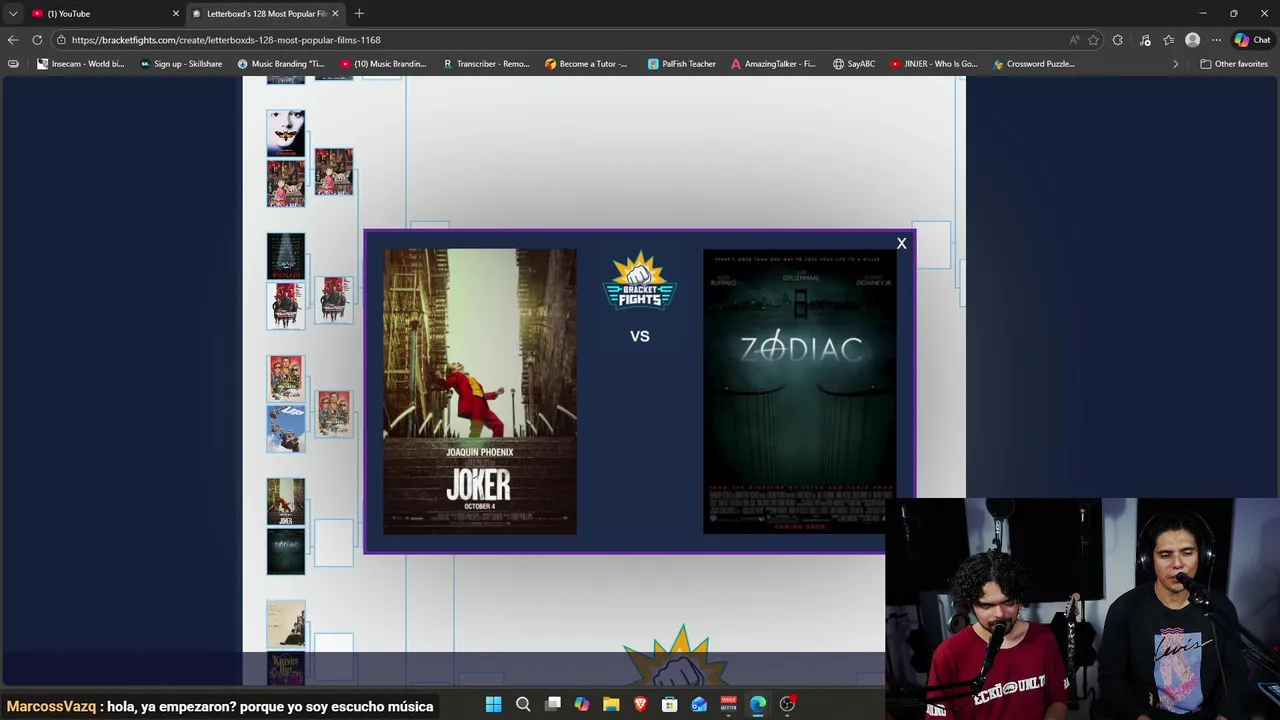This screenshot has height=720, width=1280.
Task: Close the YouTube tab
Action: click(x=176, y=13)
